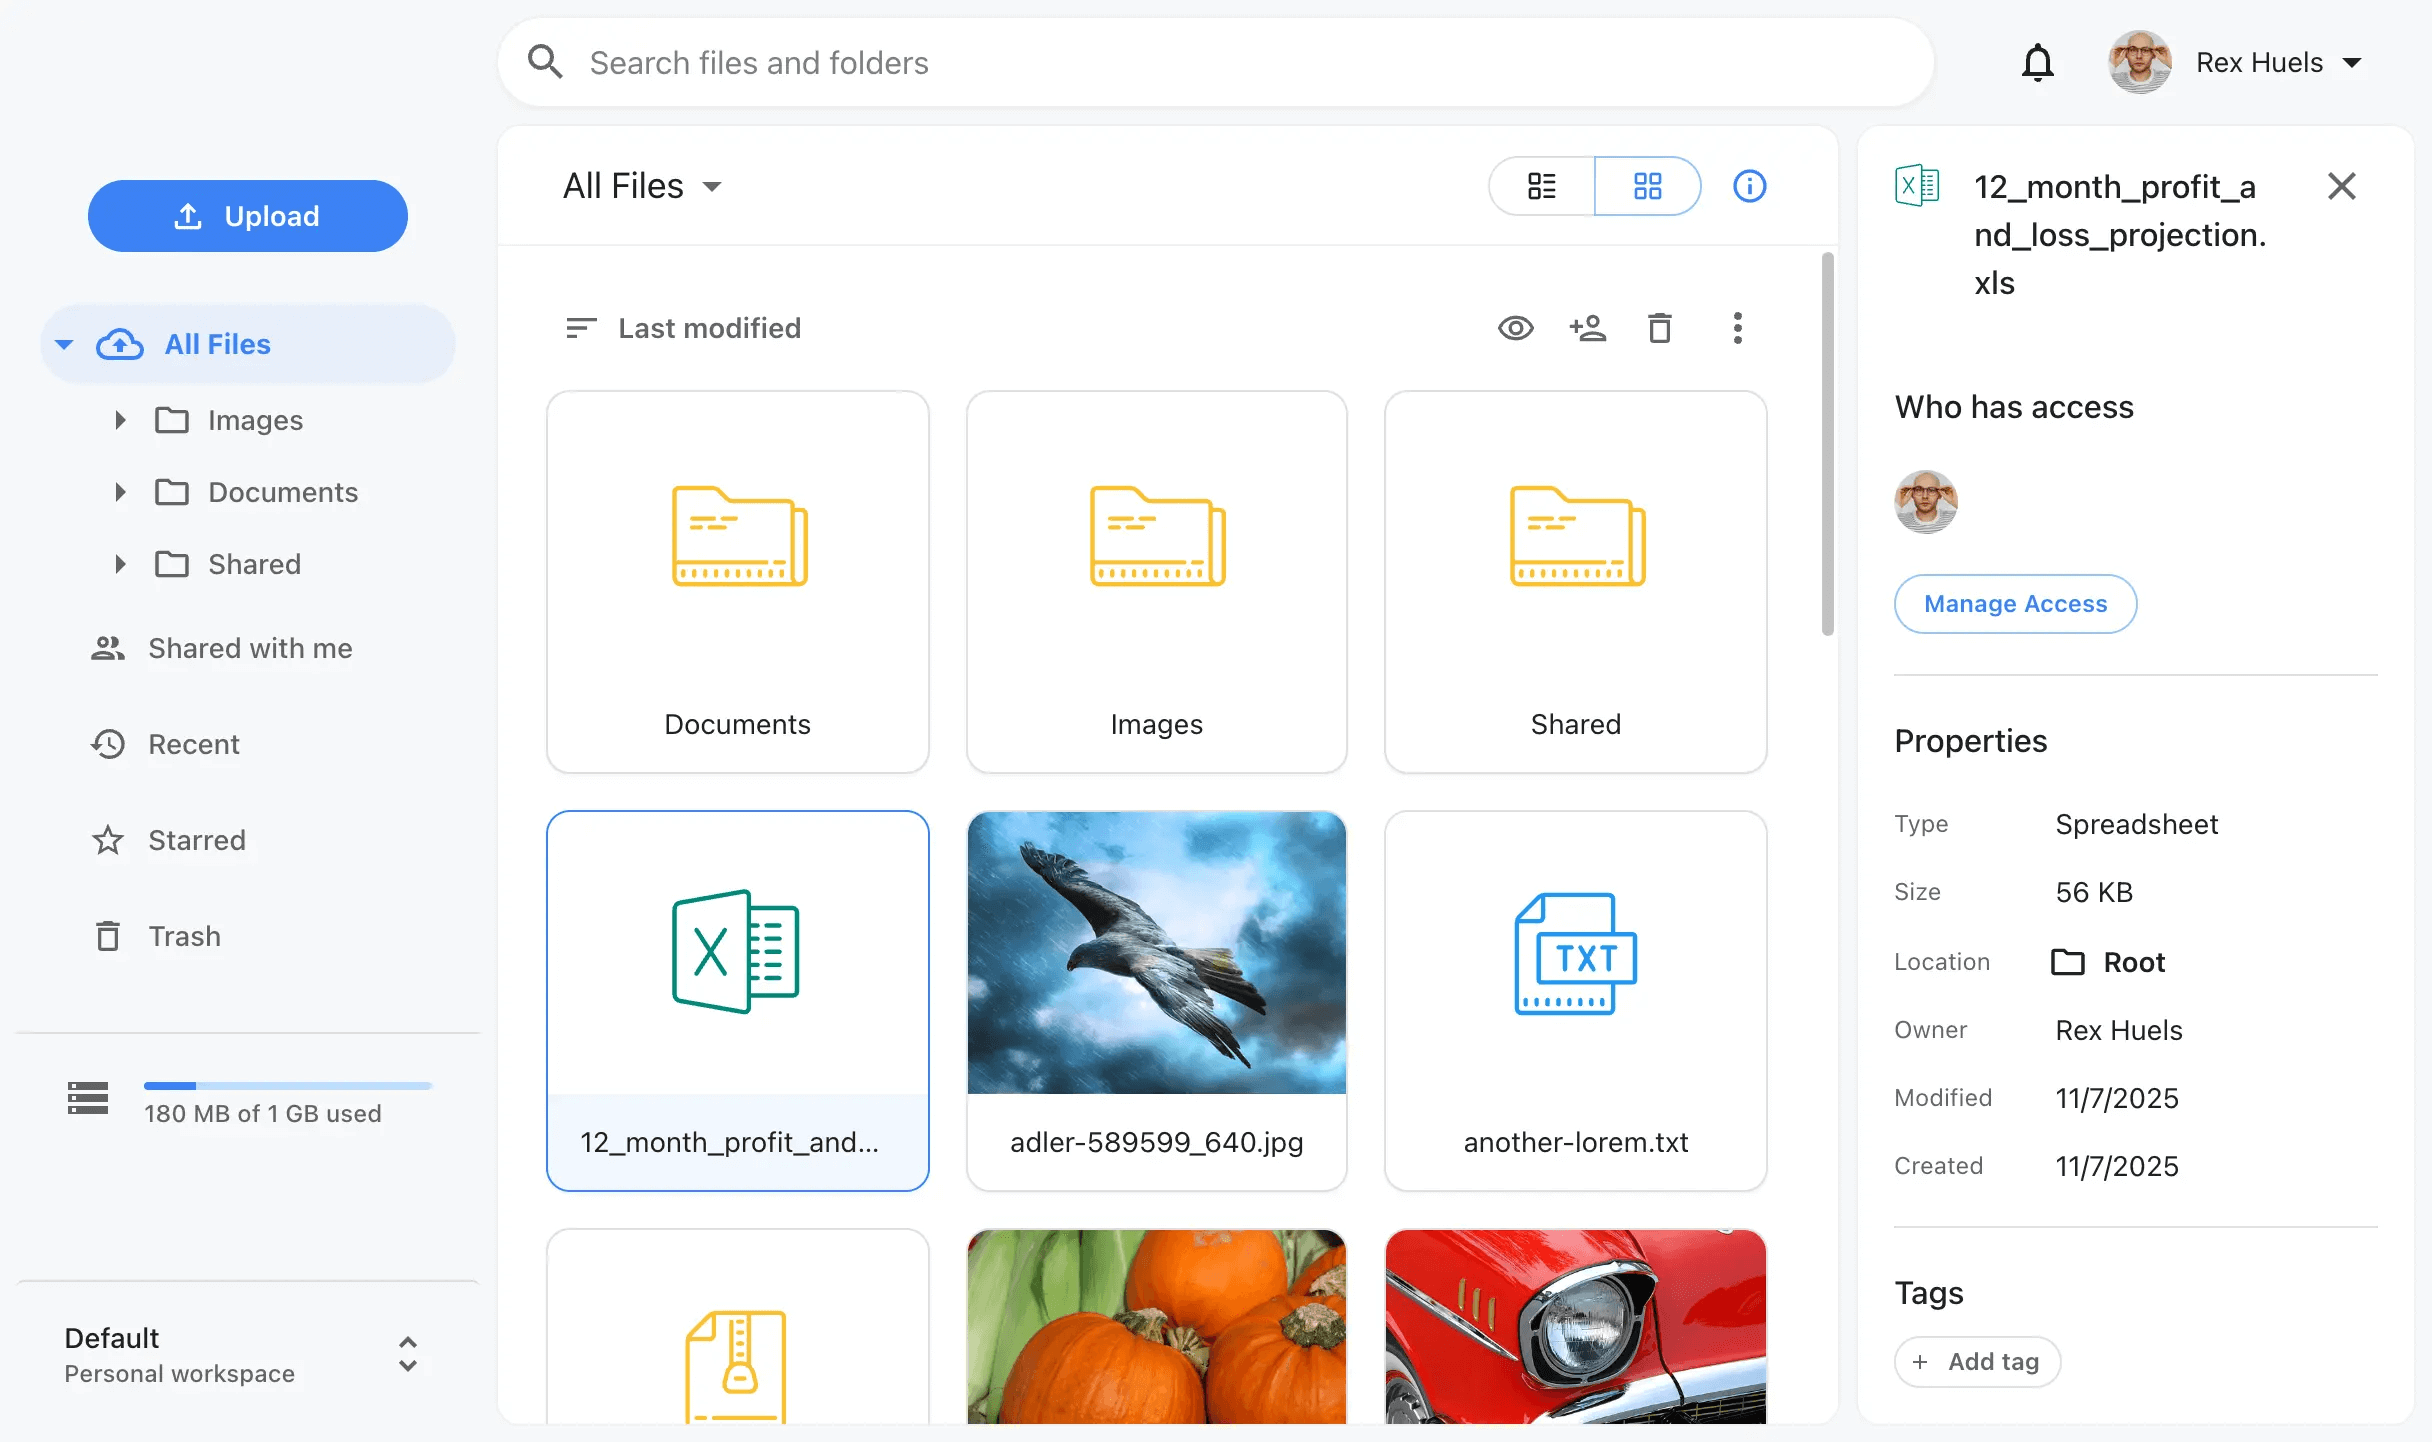
Task: Open the Upload dialog
Action: tap(247, 215)
